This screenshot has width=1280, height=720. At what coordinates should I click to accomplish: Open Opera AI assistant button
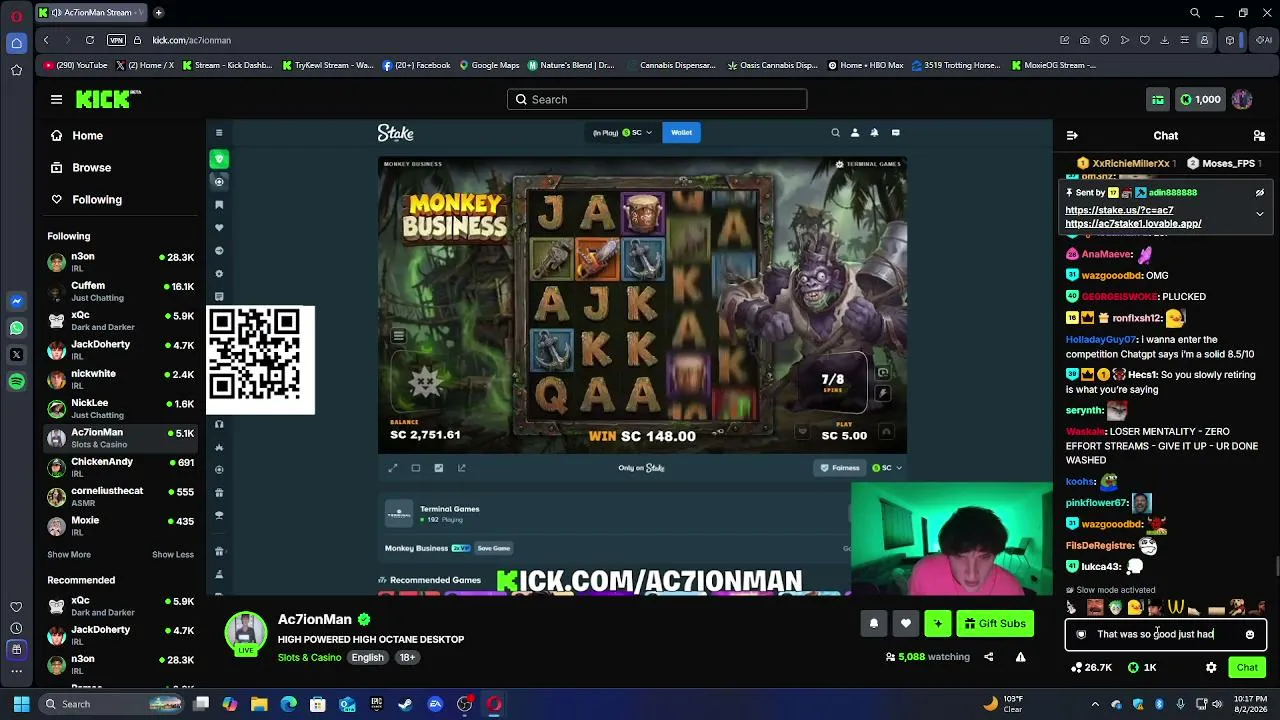coord(1264,40)
